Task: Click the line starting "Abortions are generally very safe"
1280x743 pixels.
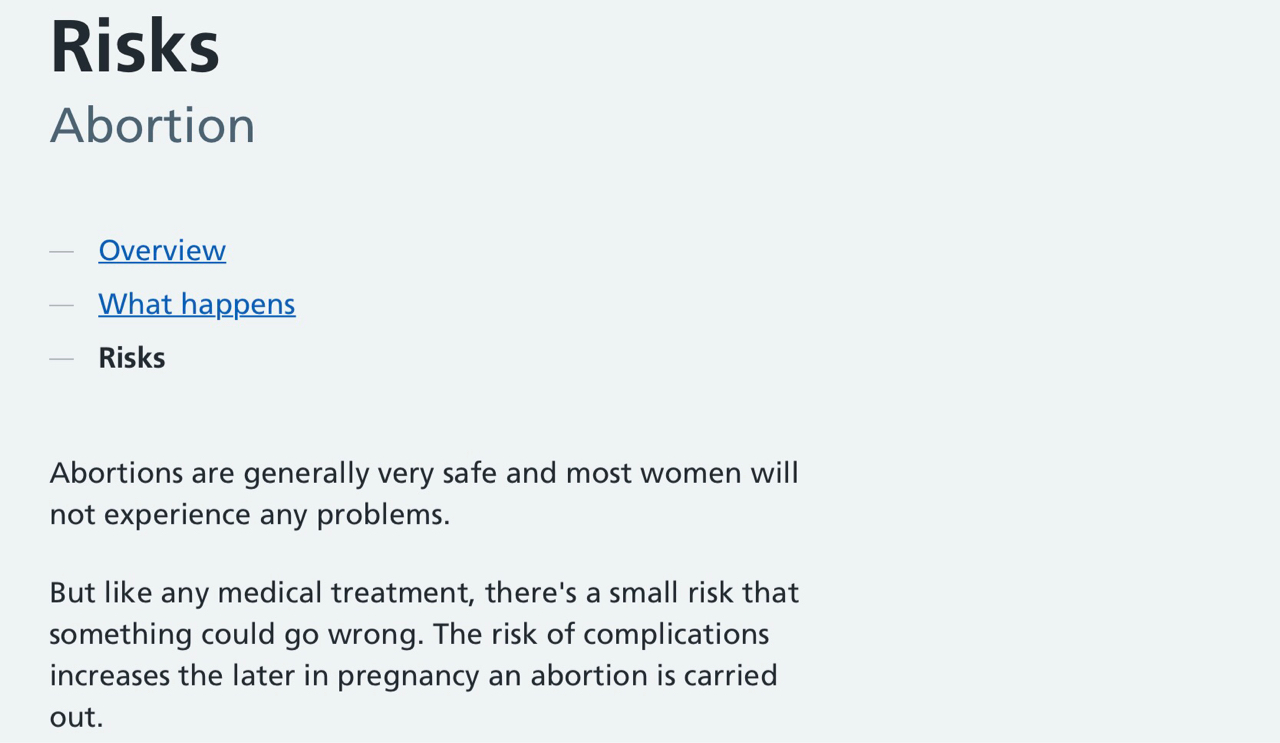Action: (424, 473)
